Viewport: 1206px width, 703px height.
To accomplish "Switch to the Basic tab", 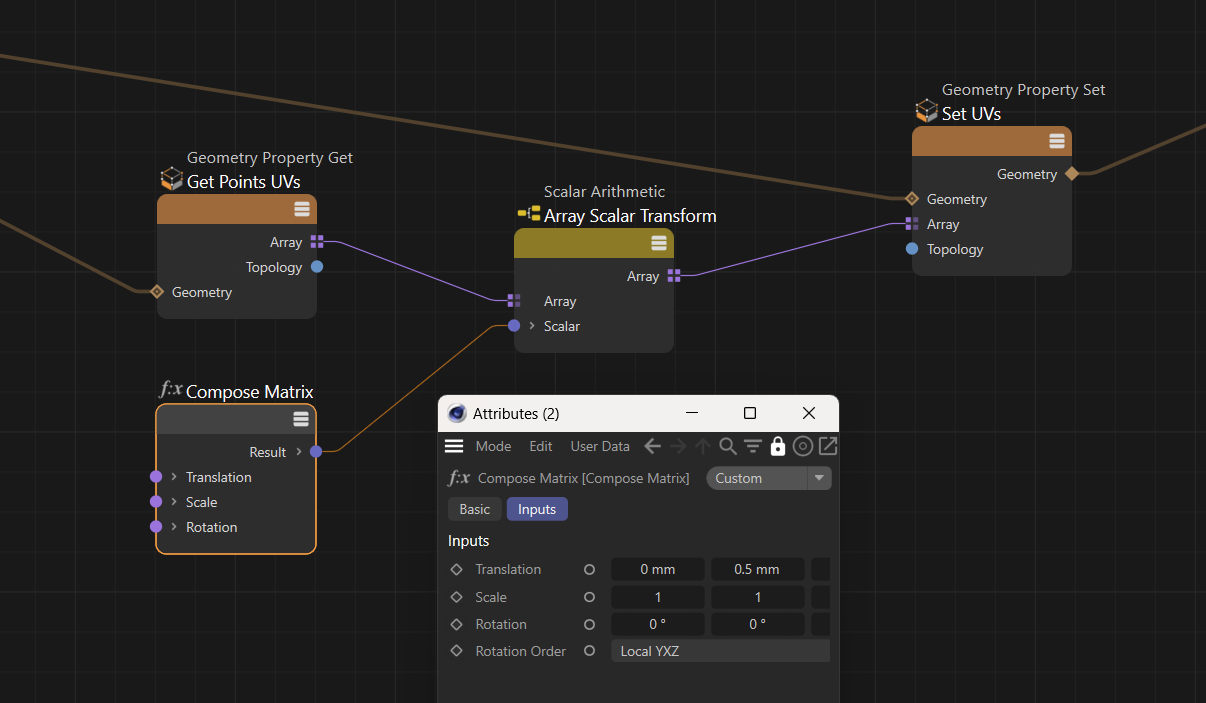I will (x=474, y=509).
